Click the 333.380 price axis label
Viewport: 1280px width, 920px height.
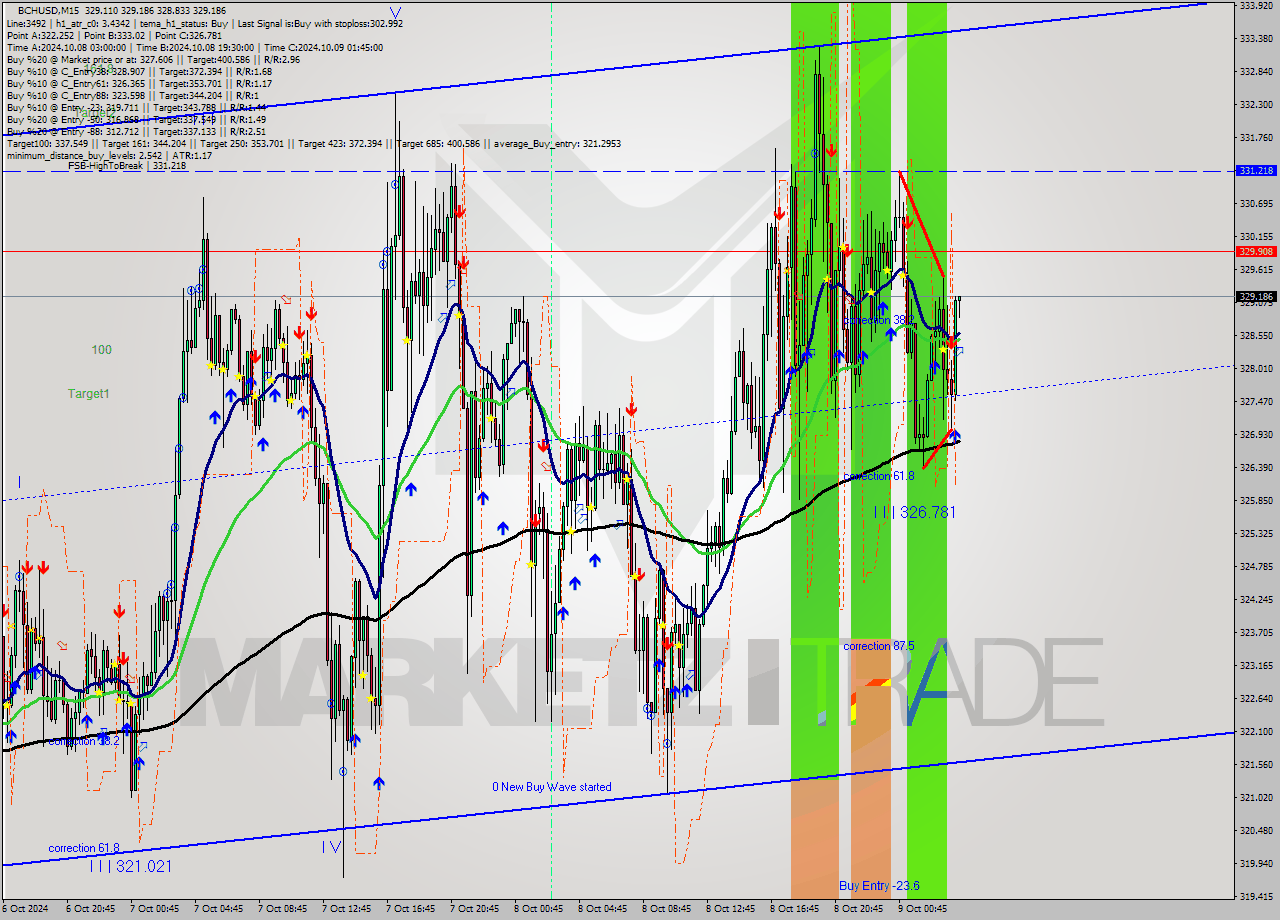click(x=1256, y=38)
